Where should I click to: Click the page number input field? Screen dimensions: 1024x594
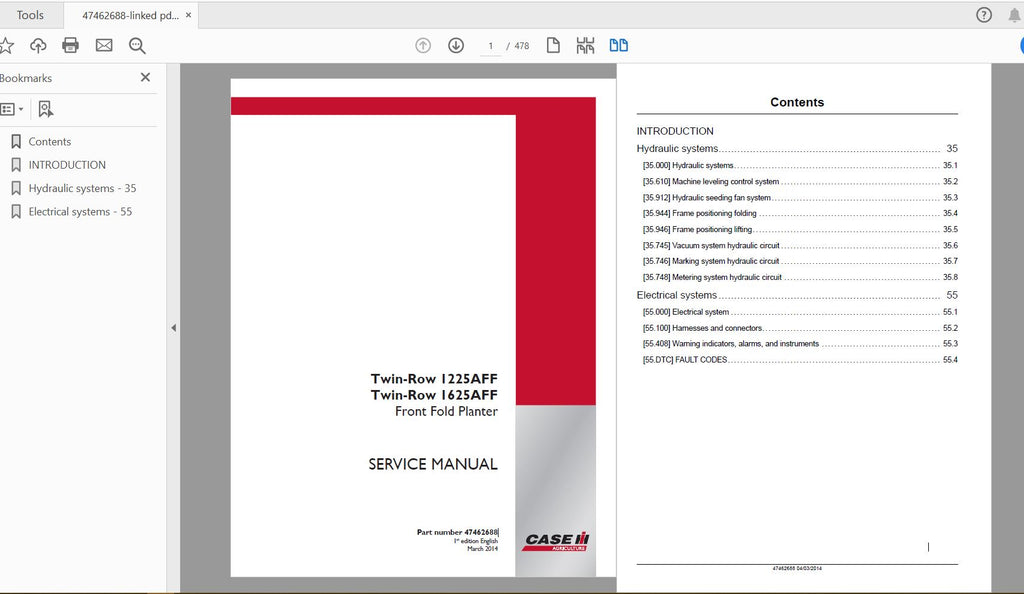(490, 46)
